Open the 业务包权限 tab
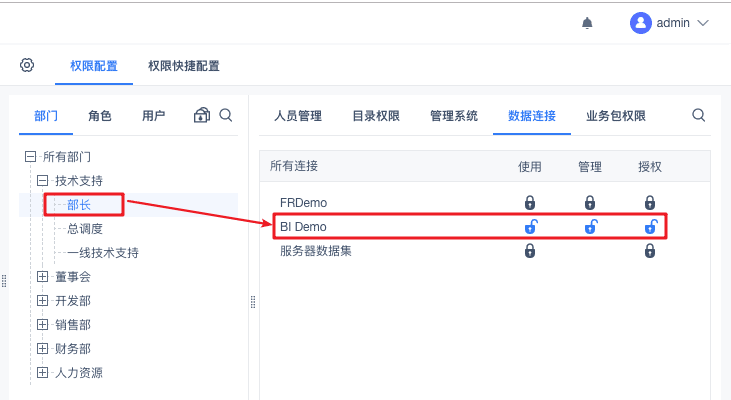The image size is (731, 400). pos(616,116)
